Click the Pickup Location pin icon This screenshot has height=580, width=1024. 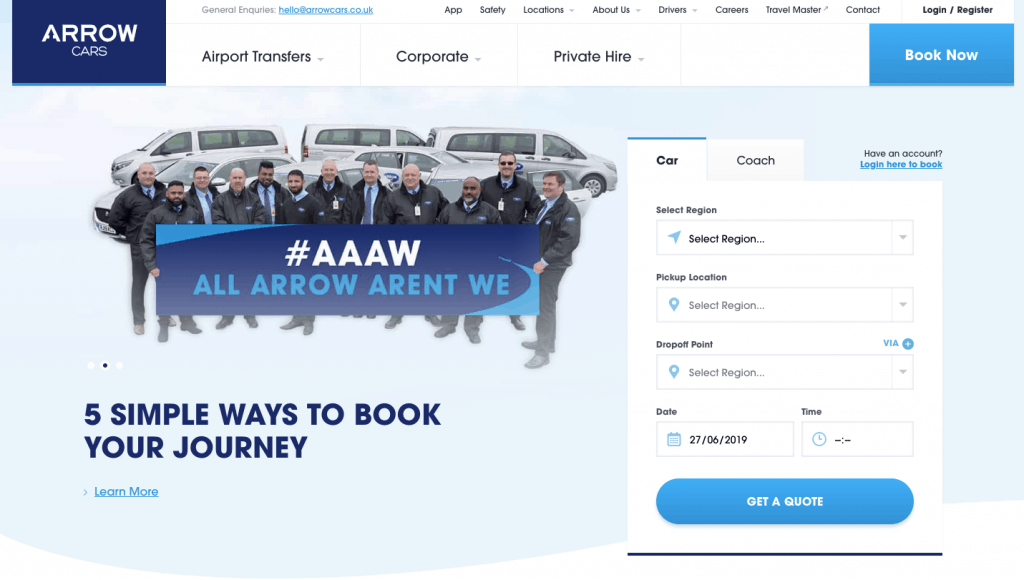point(674,305)
